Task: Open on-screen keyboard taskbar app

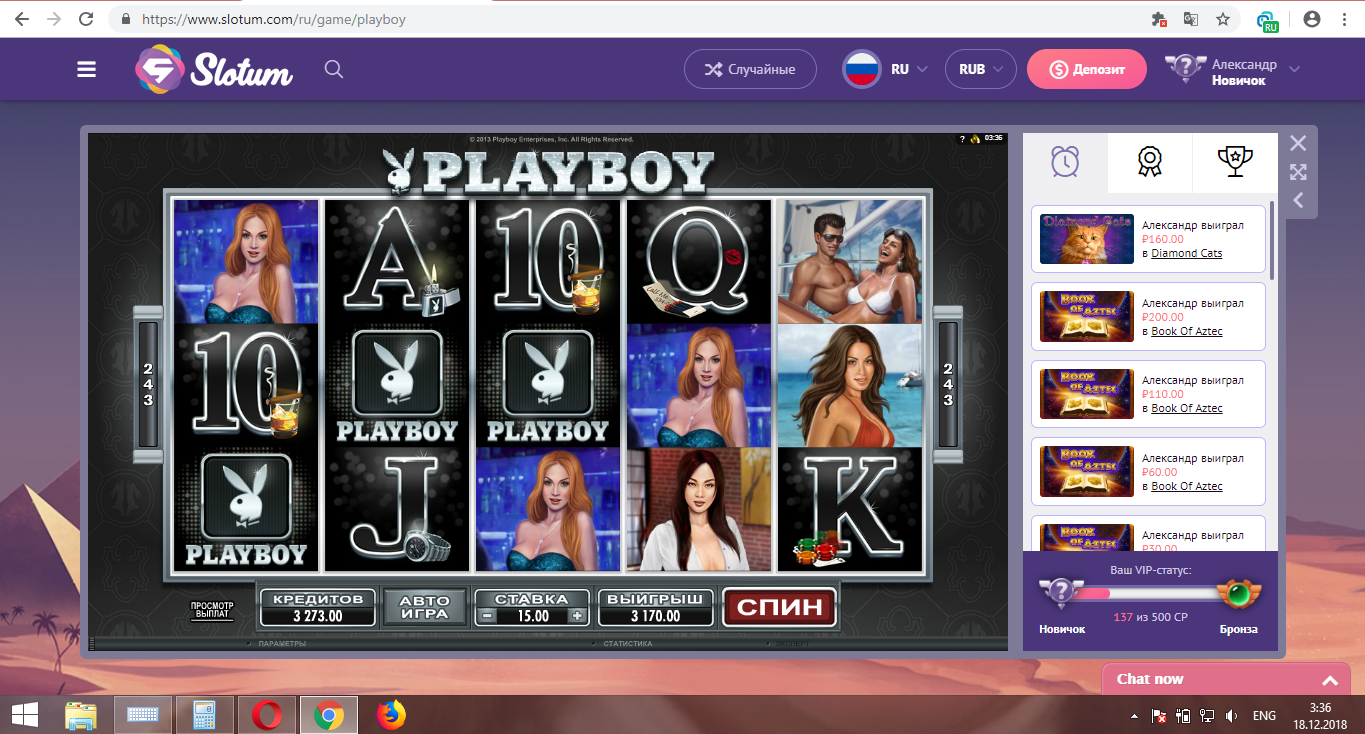Action: point(143,715)
